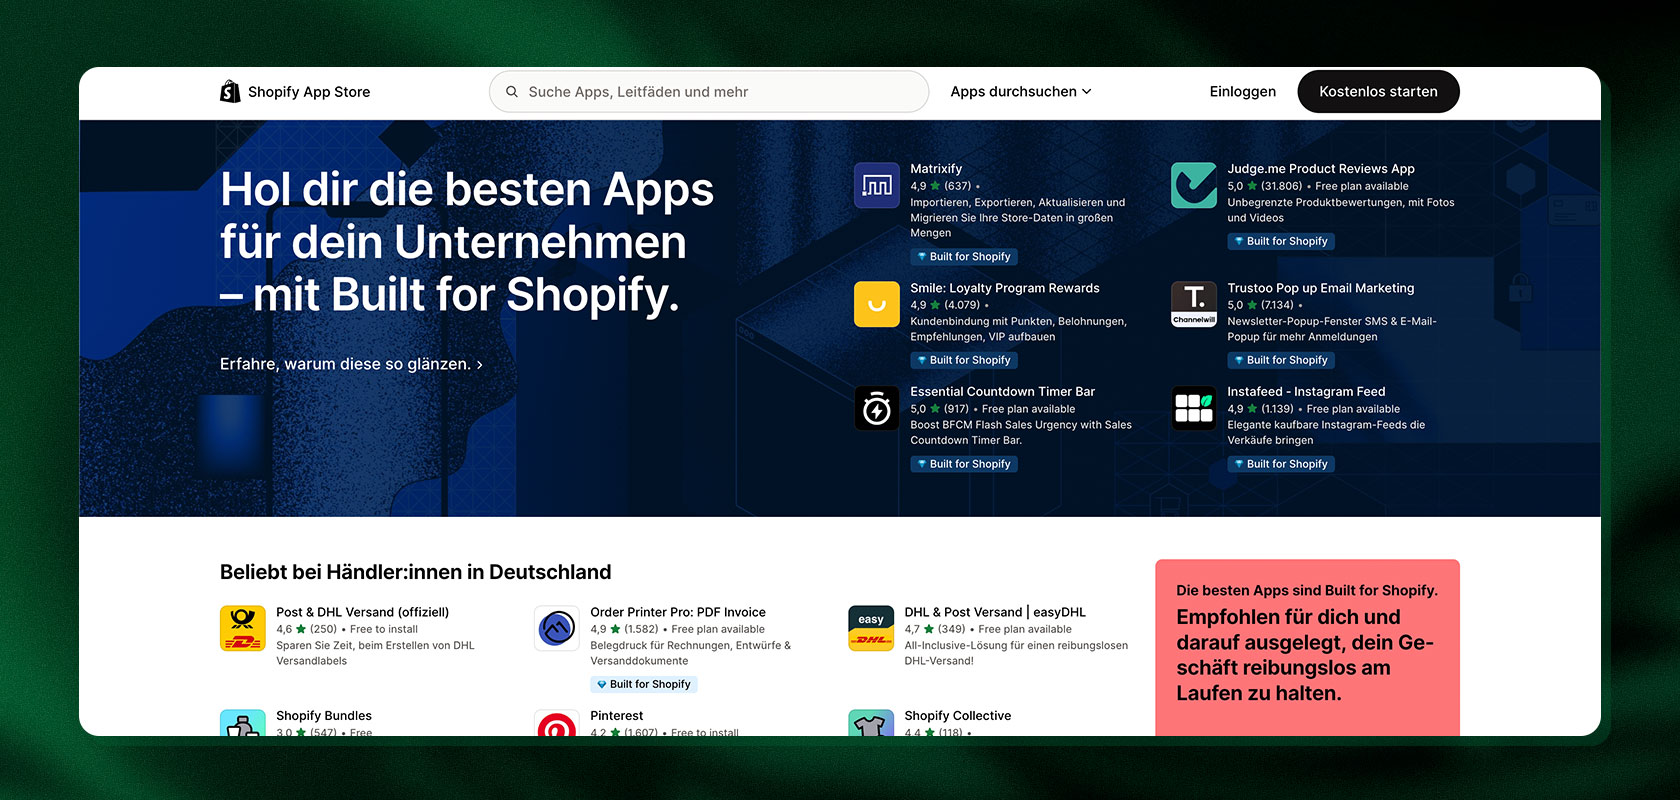Focus the Suche Apps search field

click(x=709, y=91)
